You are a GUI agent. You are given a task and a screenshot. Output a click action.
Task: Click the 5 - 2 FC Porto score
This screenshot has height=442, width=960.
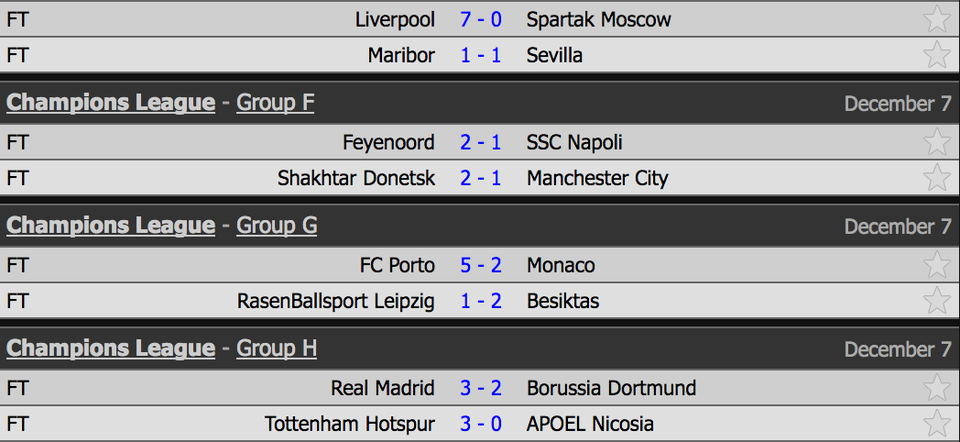pyautogui.click(x=481, y=265)
